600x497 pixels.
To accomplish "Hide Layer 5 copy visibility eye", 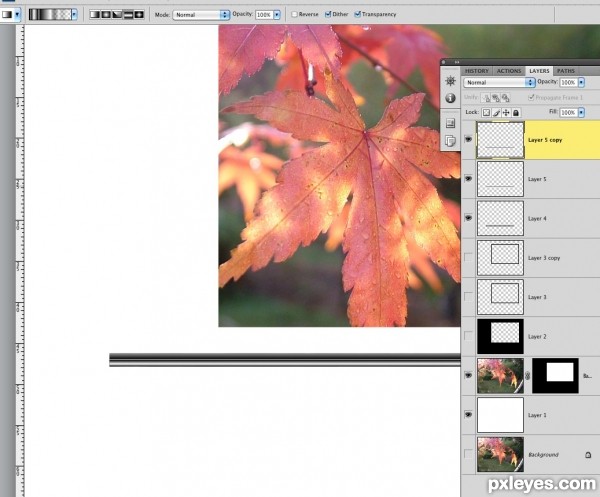I will (468, 139).
